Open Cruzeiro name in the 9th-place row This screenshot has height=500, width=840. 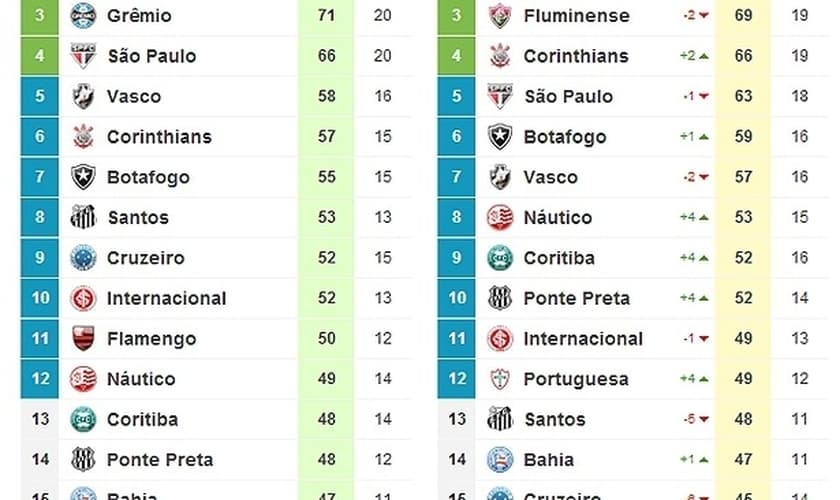146,258
